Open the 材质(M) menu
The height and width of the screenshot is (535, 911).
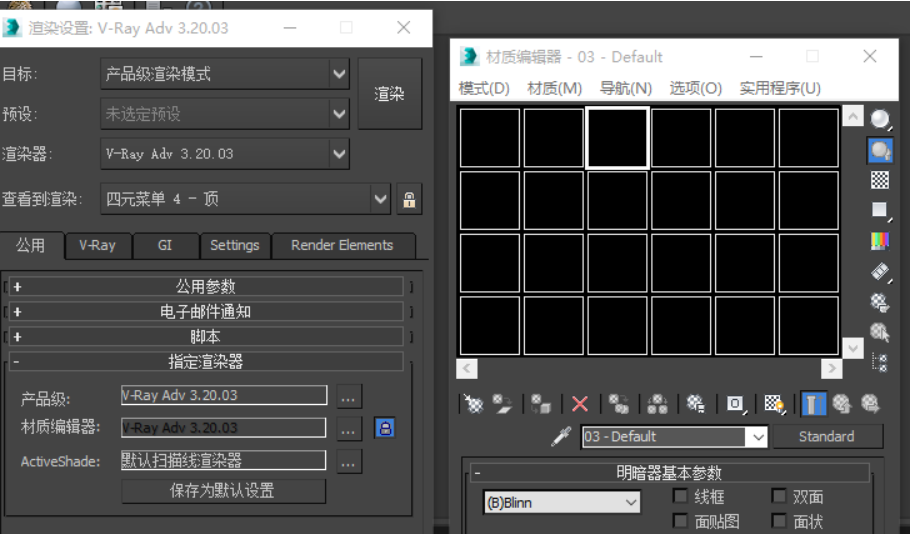(x=554, y=88)
